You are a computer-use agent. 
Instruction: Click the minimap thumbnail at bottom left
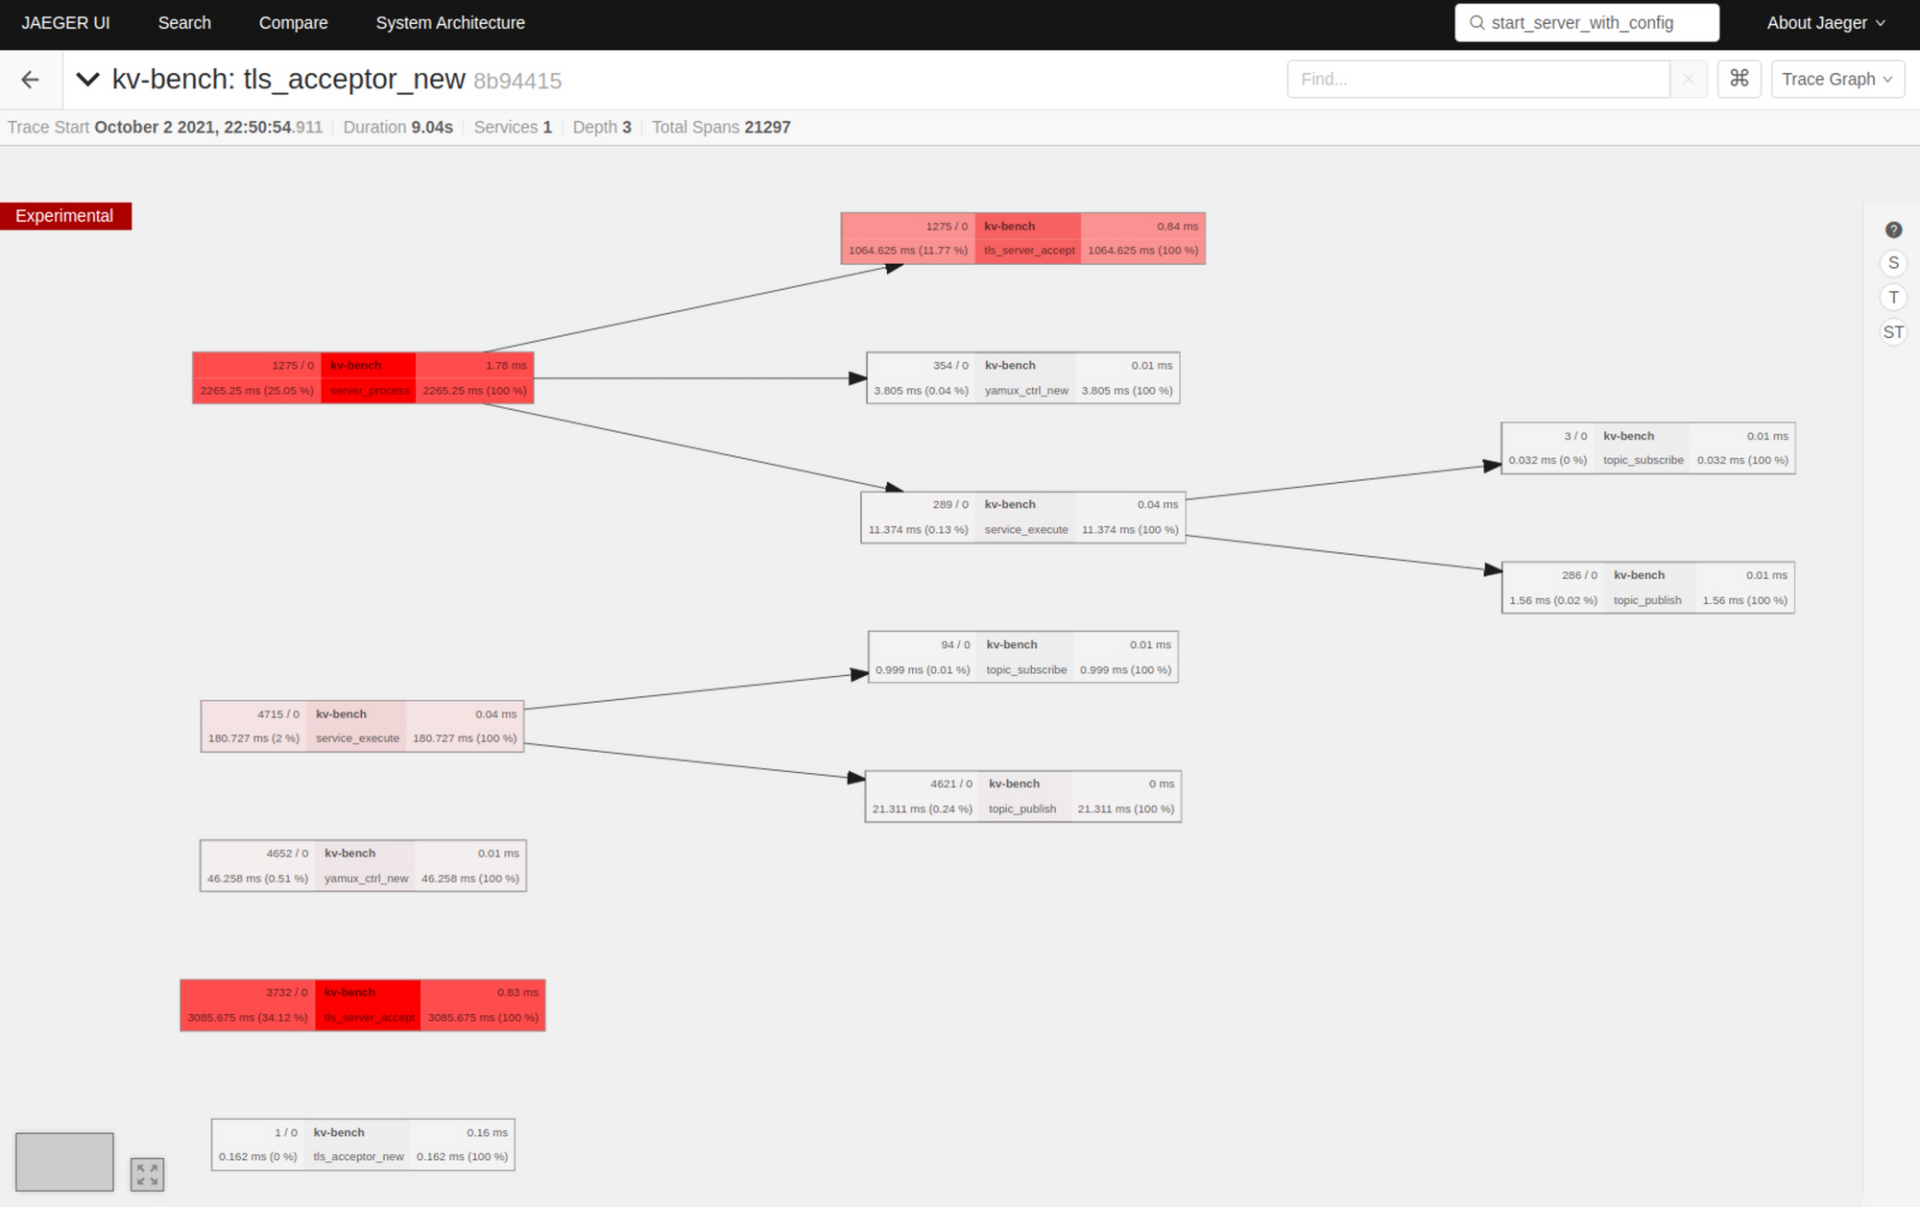coord(64,1162)
